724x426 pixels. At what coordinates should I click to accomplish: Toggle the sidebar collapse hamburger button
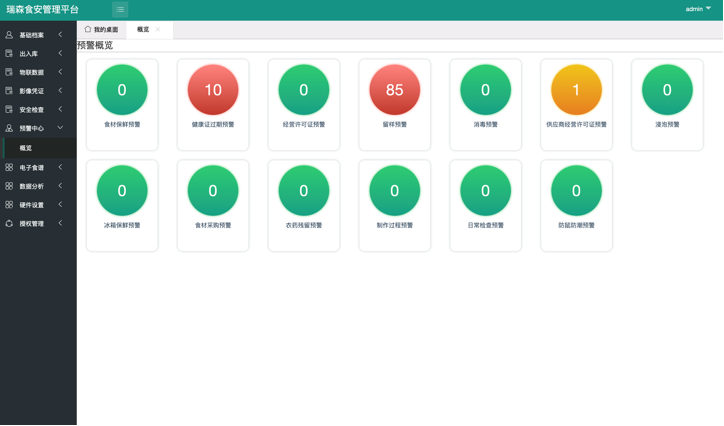(119, 10)
